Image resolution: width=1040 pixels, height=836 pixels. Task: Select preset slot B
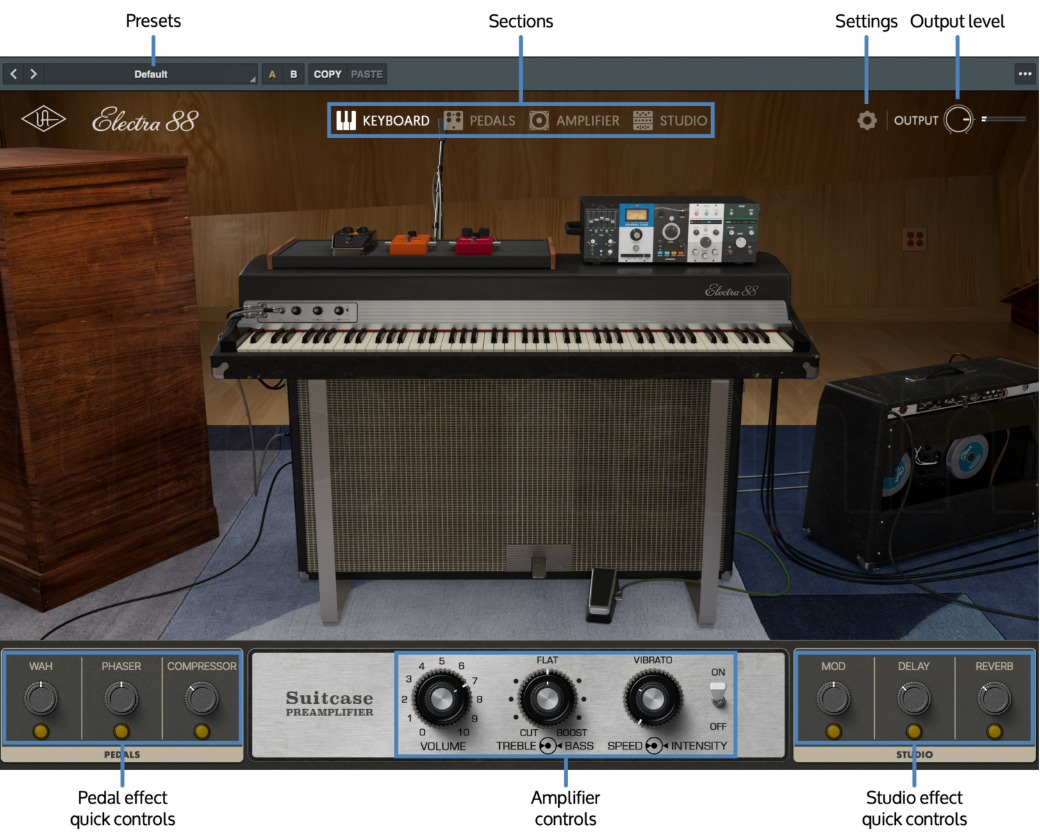(x=293, y=74)
